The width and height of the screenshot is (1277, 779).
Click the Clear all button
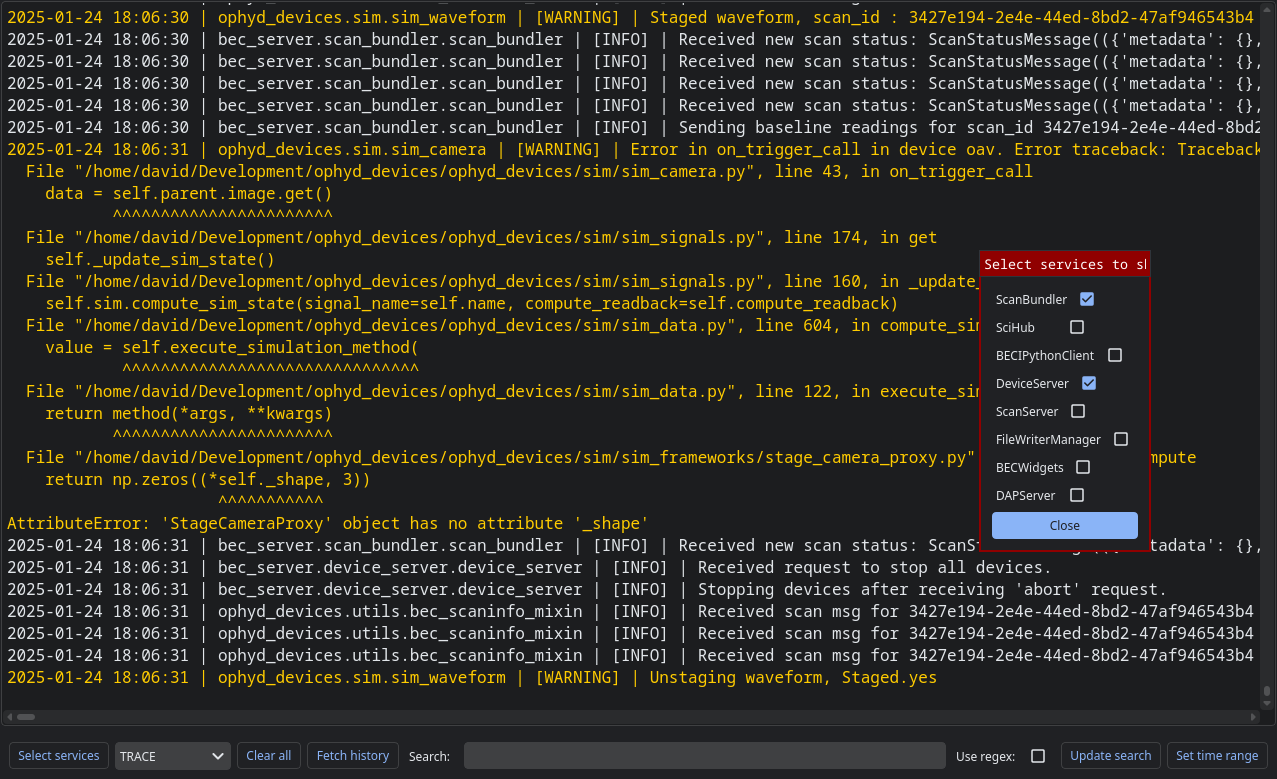click(269, 756)
